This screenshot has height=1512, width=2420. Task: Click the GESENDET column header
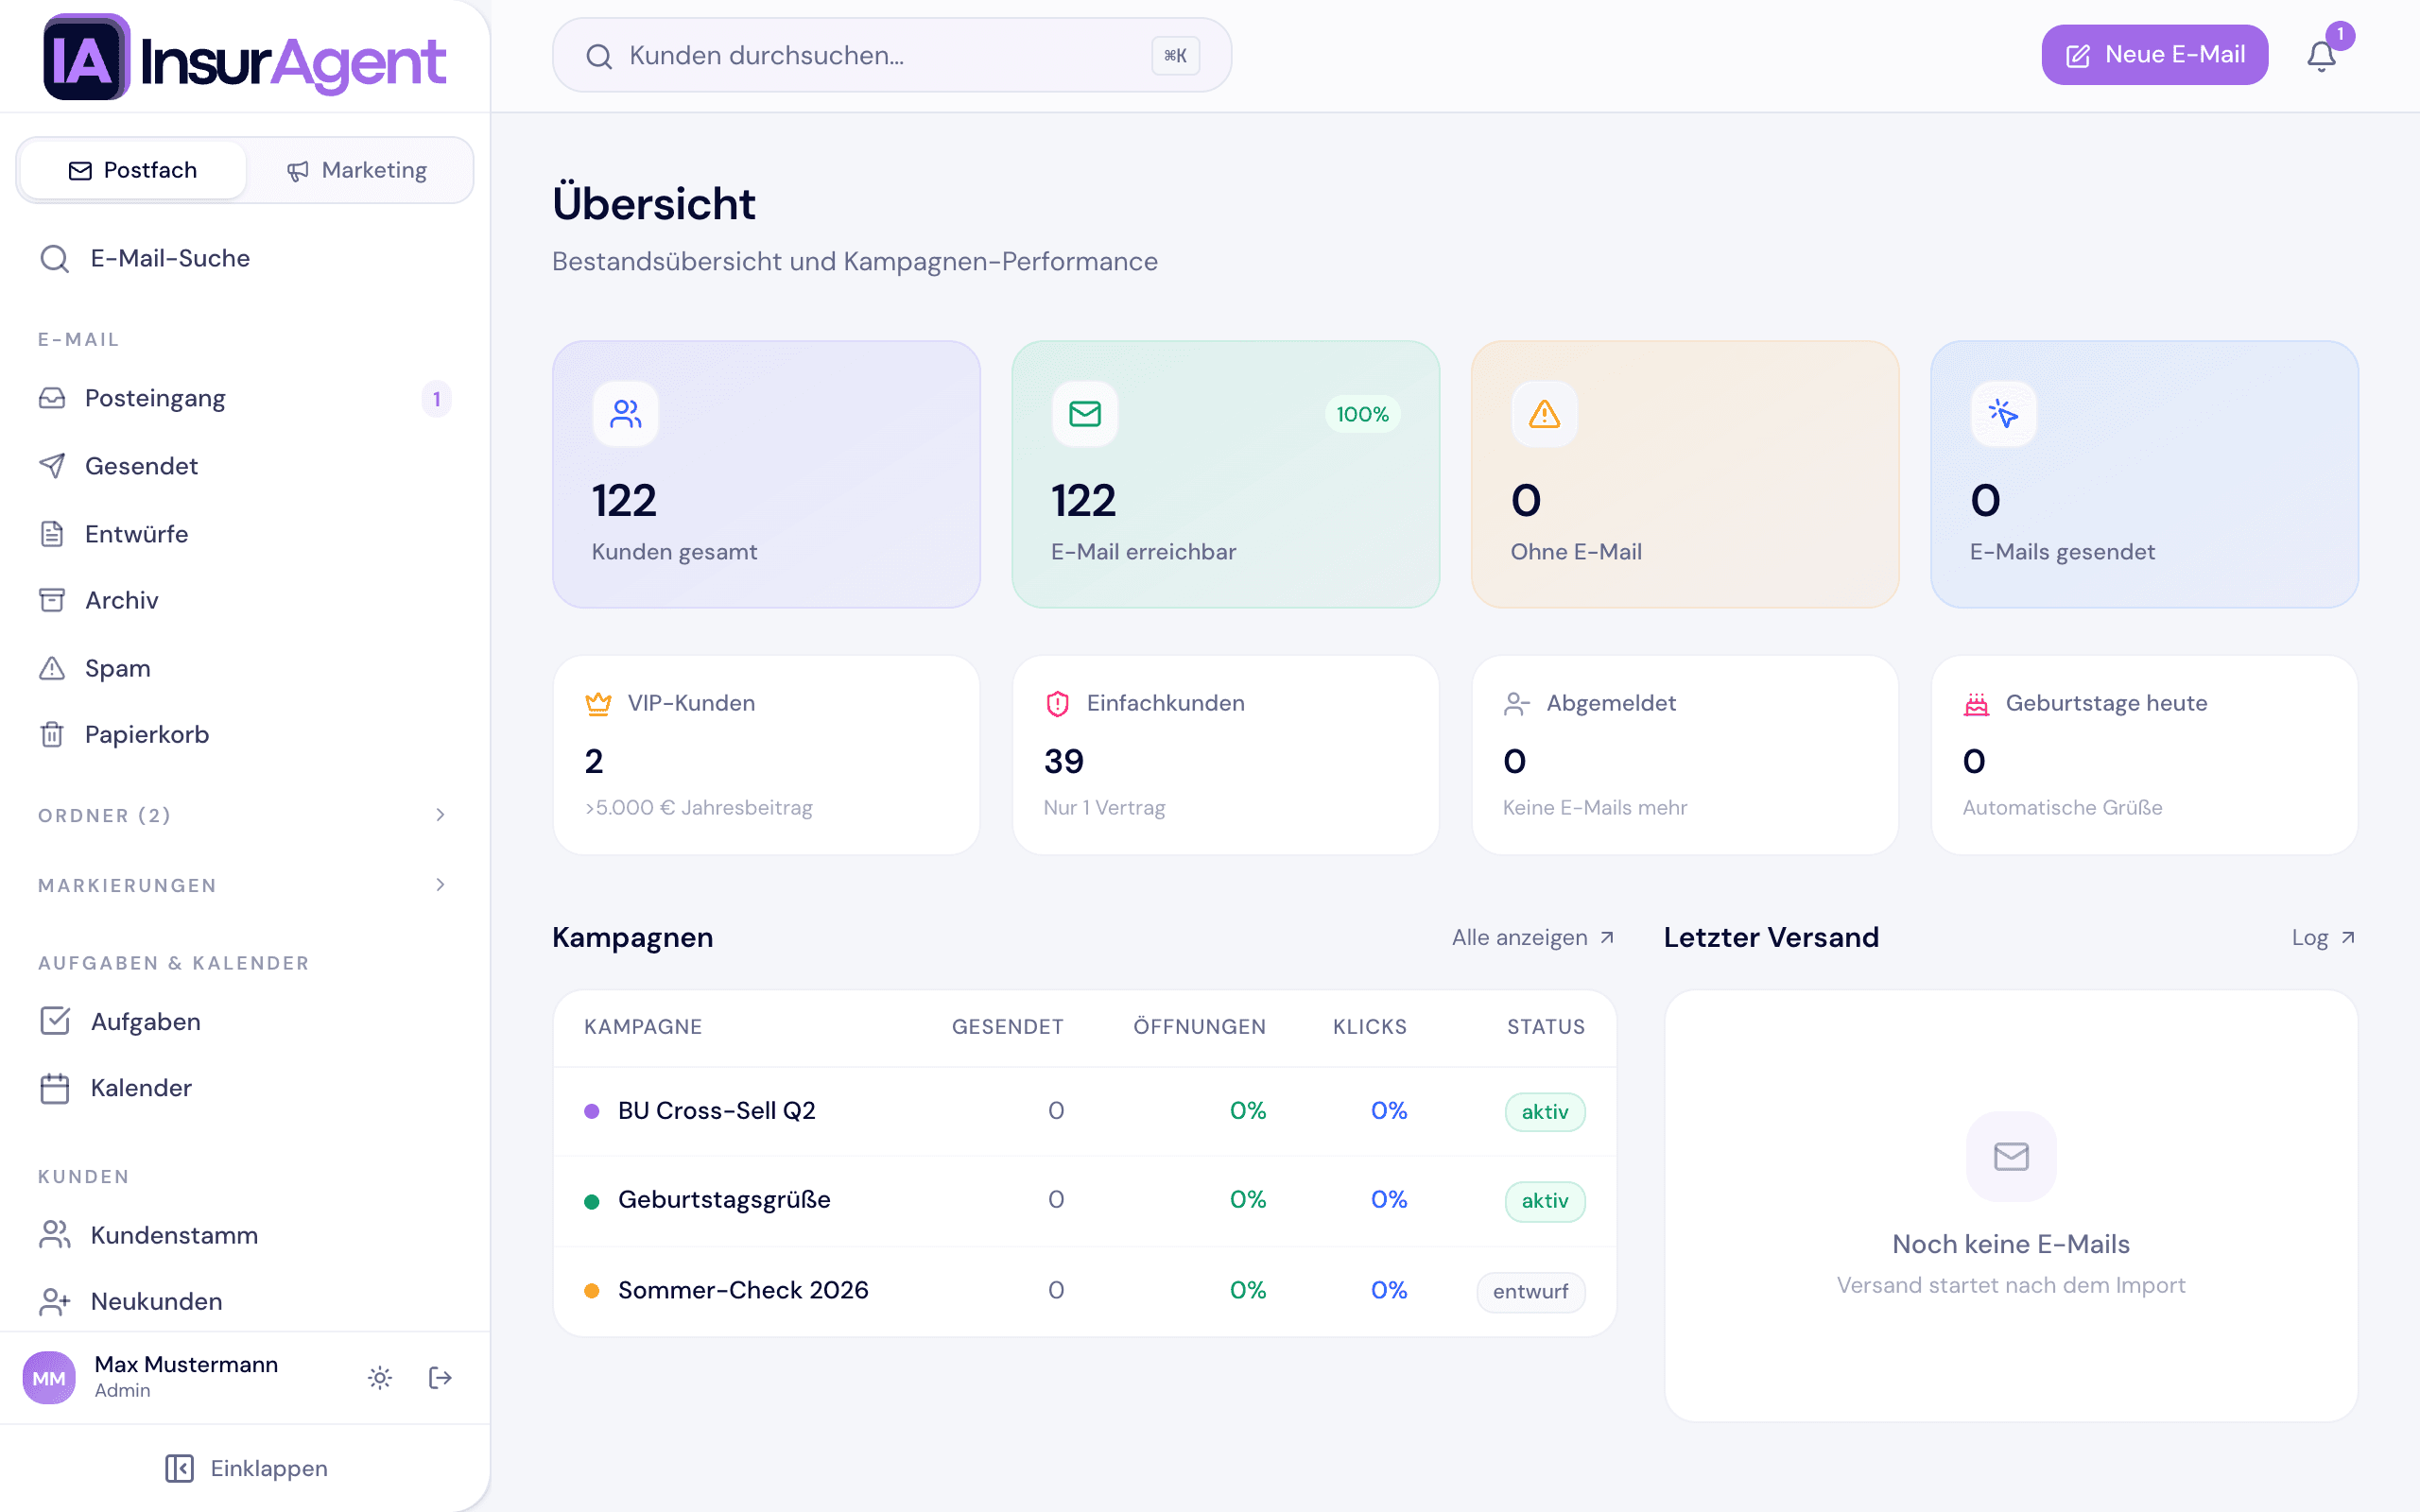(1007, 1027)
